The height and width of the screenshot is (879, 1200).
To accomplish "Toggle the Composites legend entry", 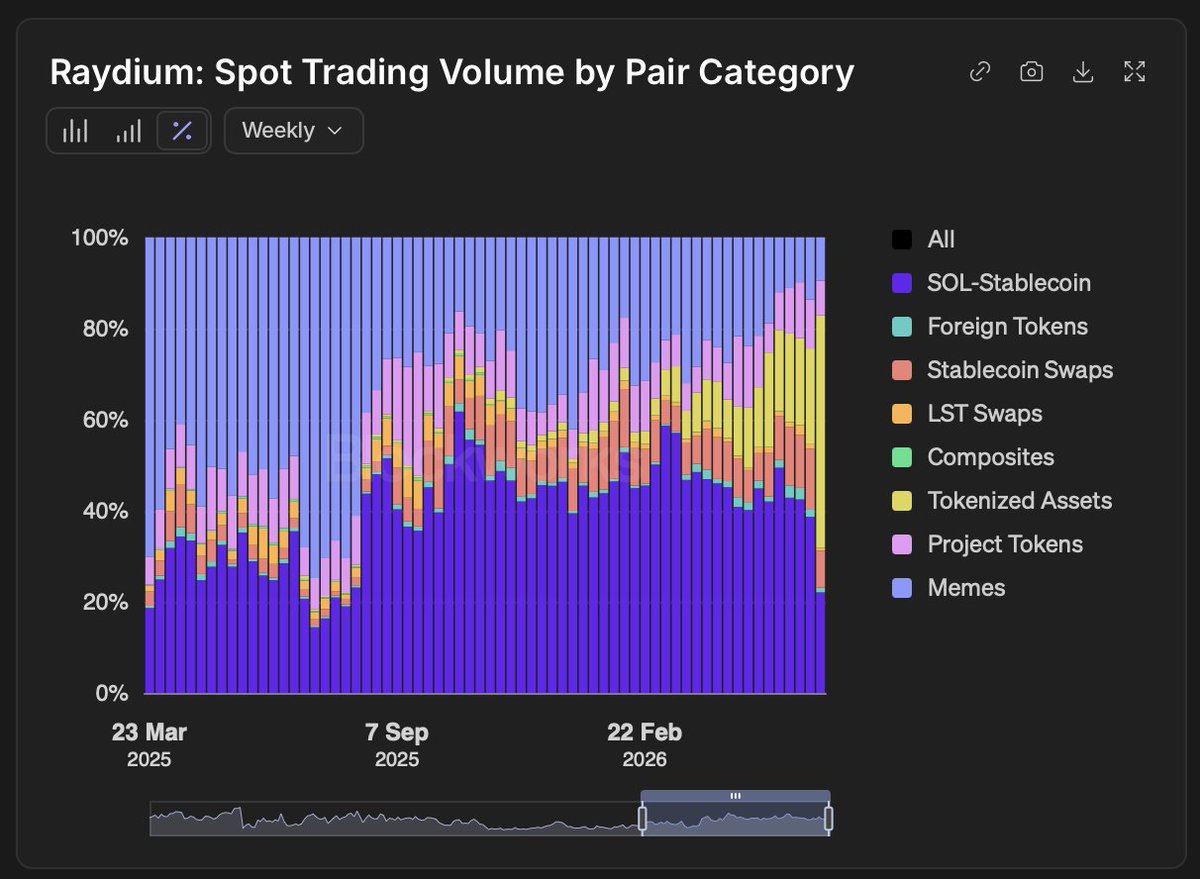I will coord(972,457).
